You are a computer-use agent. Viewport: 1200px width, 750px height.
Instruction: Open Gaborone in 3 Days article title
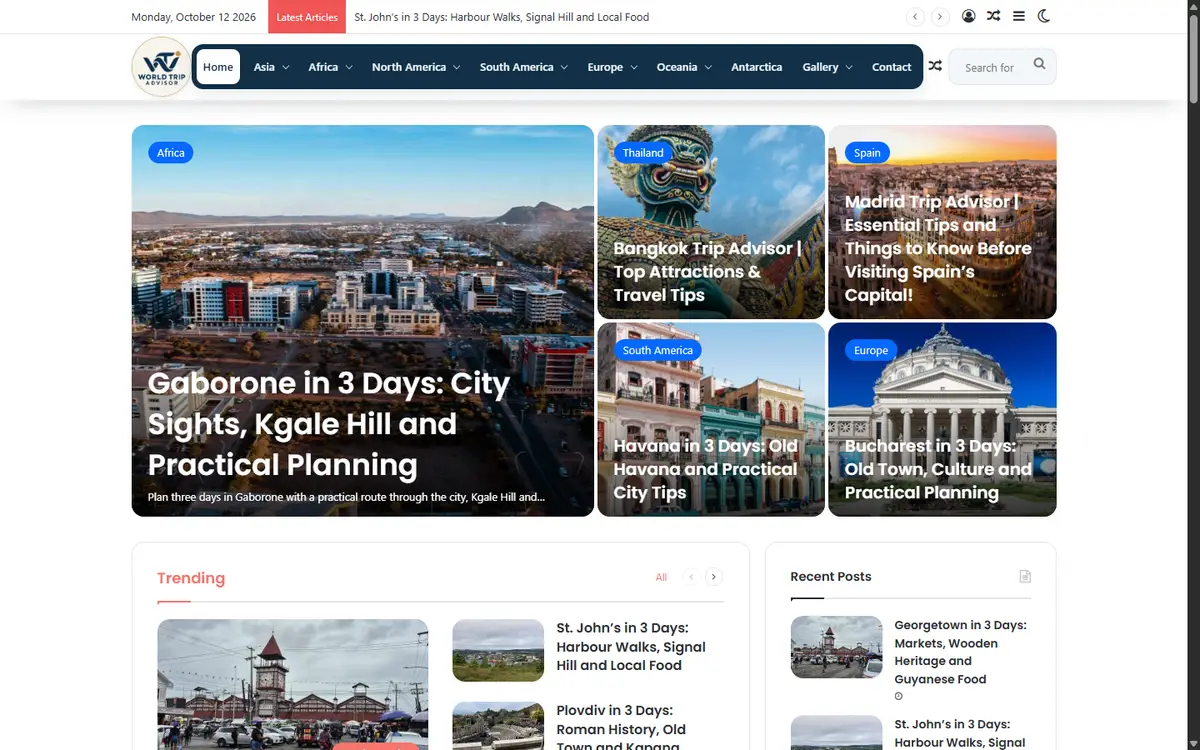point(330,424)
